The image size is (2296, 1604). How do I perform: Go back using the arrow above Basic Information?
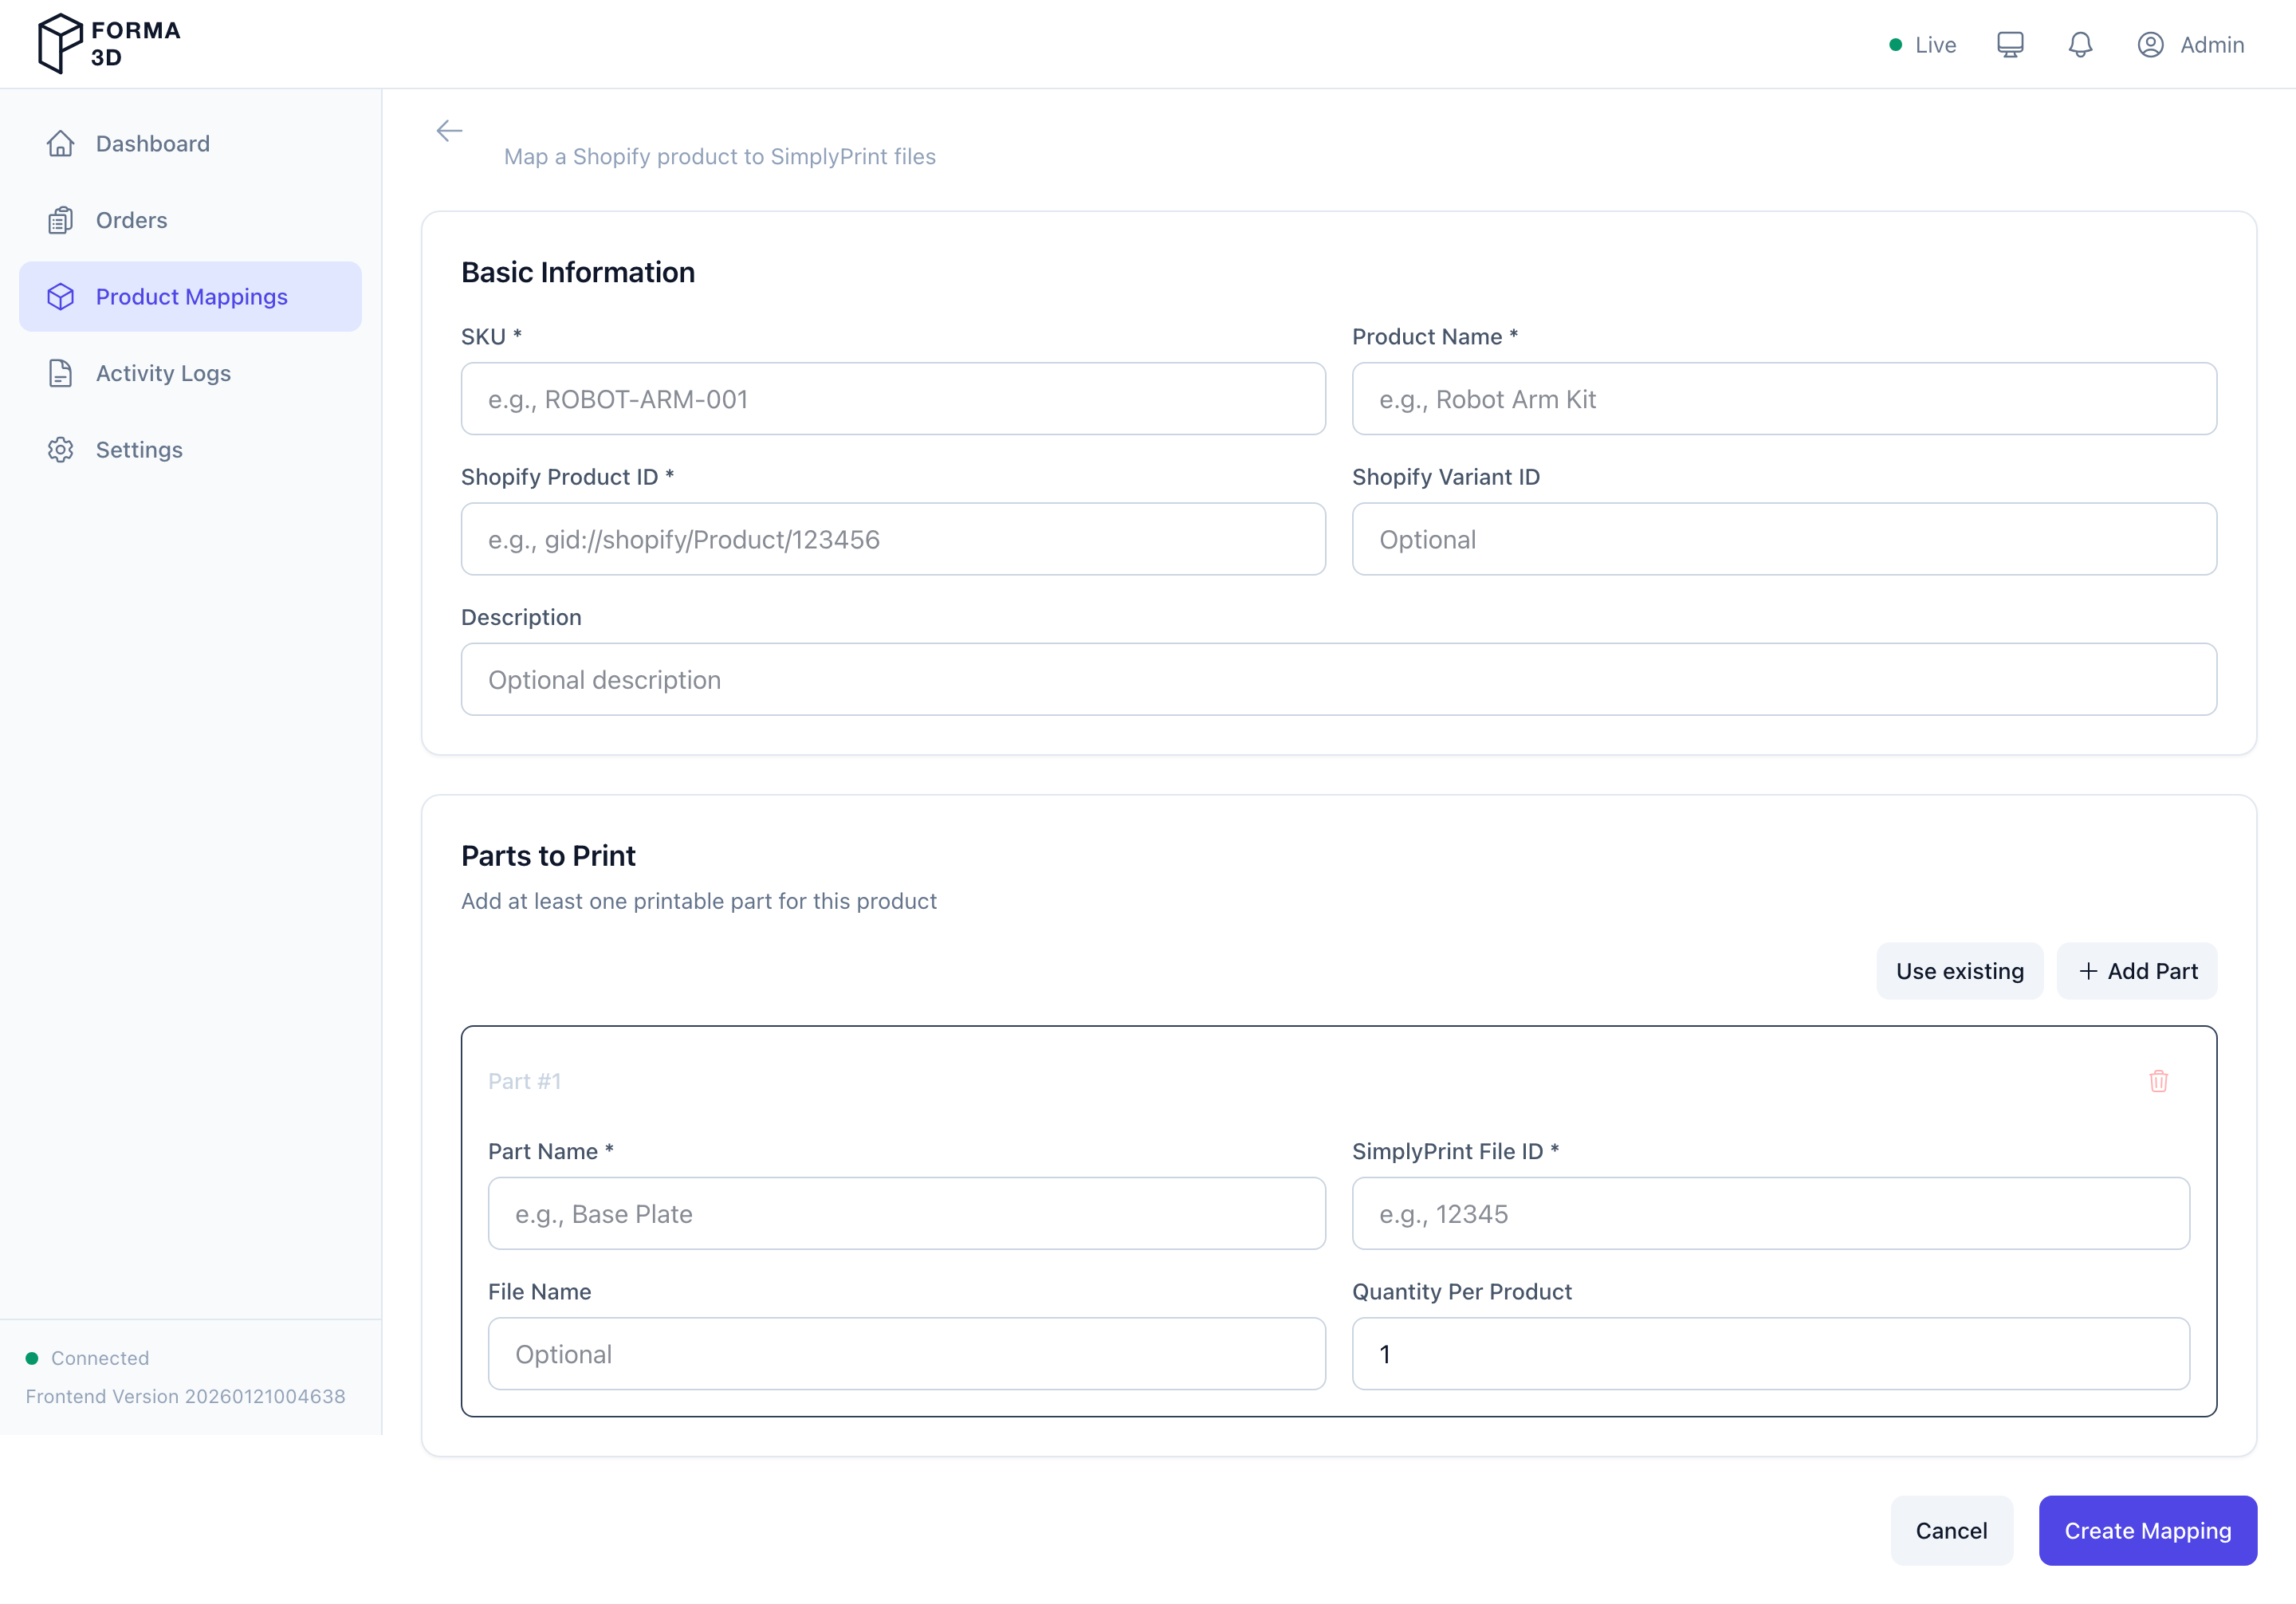(x=449, y=130)
